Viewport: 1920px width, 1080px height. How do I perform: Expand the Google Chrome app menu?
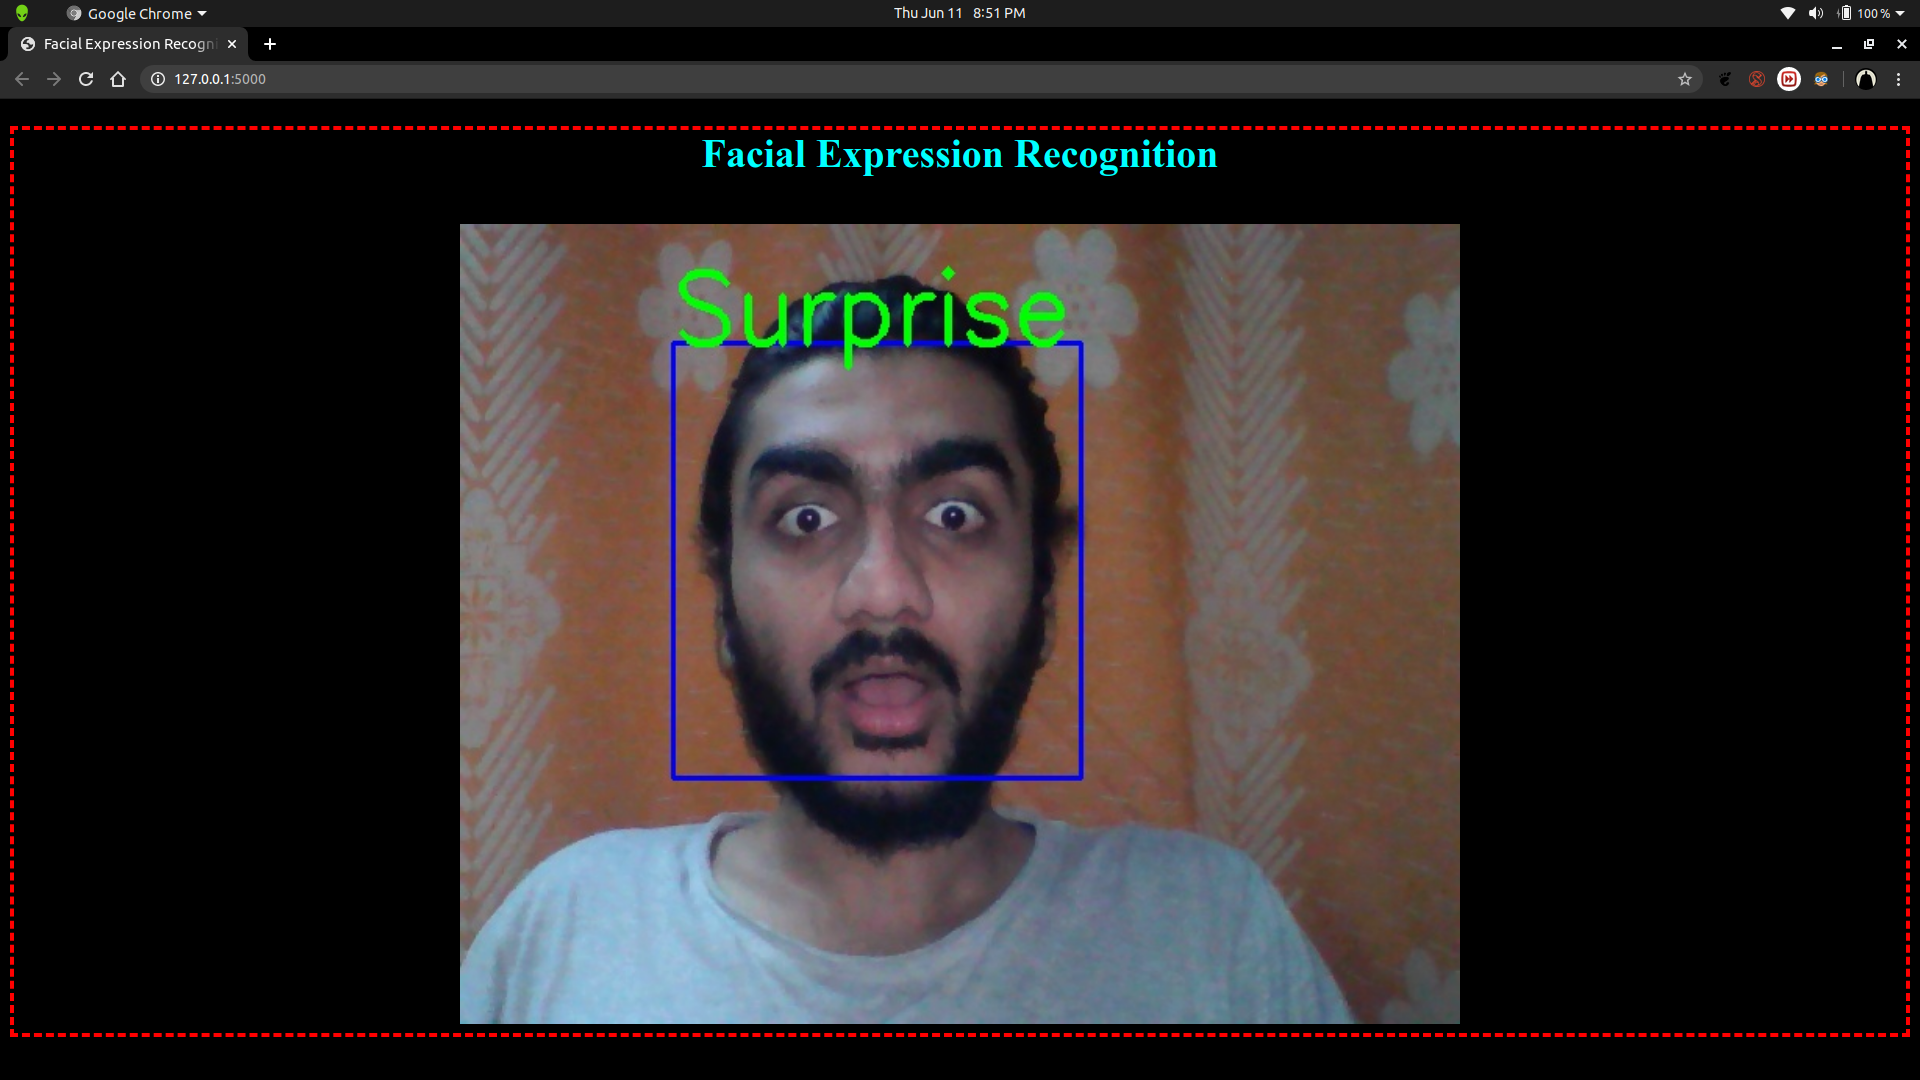[137, 13]
